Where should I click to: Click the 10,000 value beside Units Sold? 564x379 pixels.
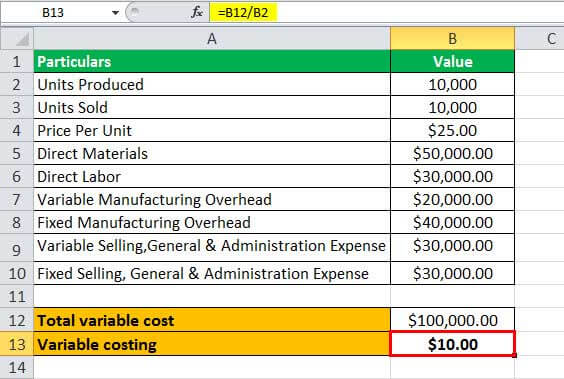pos(452,108)
